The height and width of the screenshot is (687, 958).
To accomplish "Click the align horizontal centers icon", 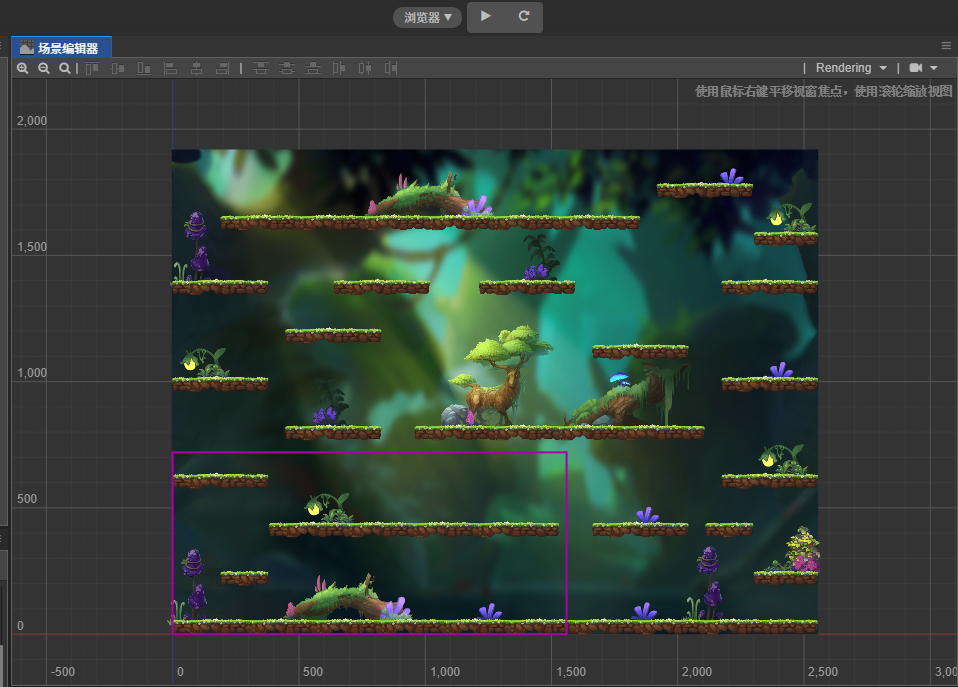I will (197, 68).
